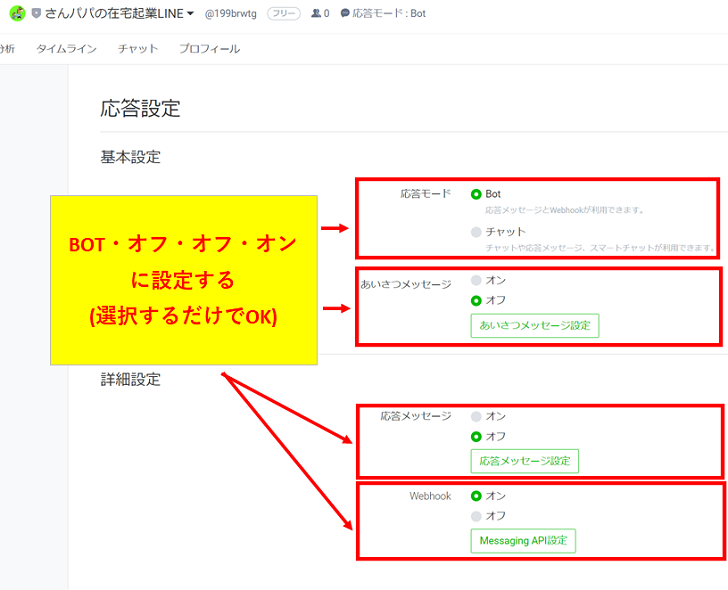Viewport: 728px width, 590px height.
Task: Click the 応答メッセージ field label
Action: tap(416, 416)
